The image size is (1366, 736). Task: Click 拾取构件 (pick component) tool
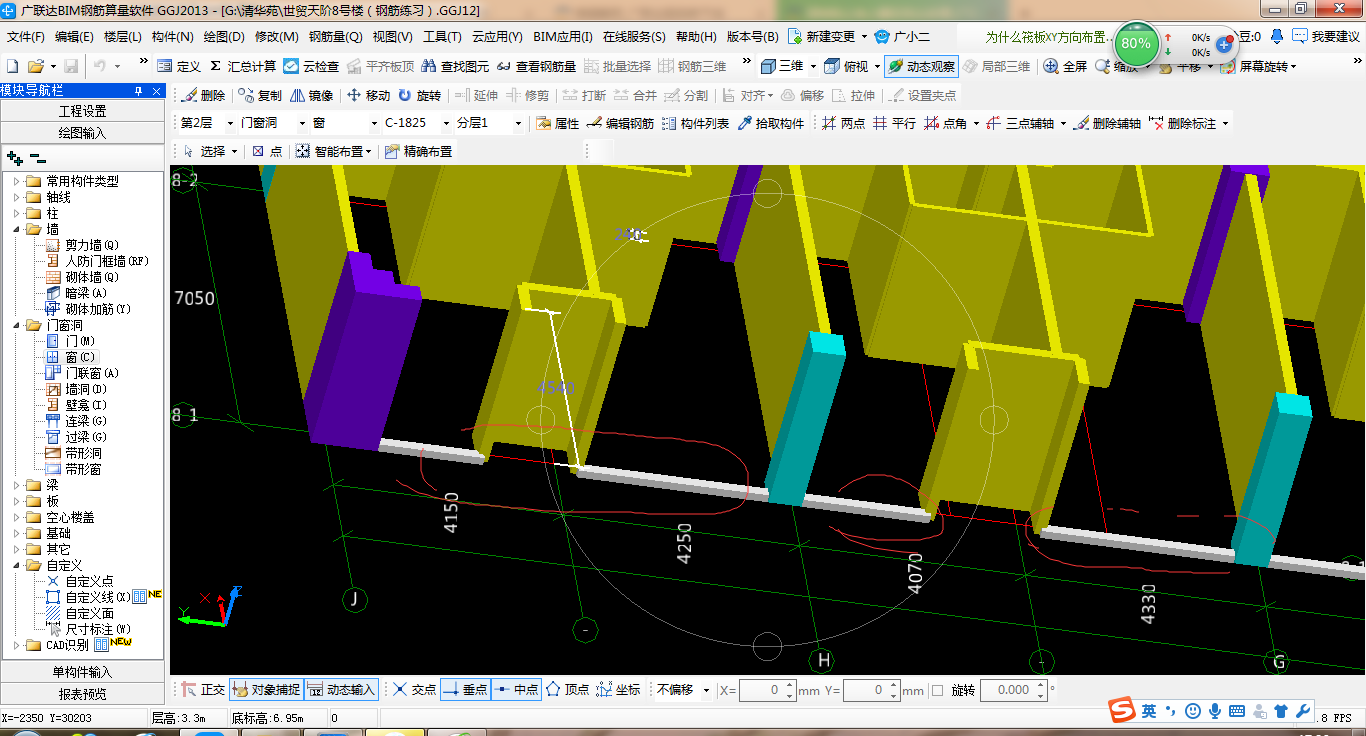[x=771, y=123]
